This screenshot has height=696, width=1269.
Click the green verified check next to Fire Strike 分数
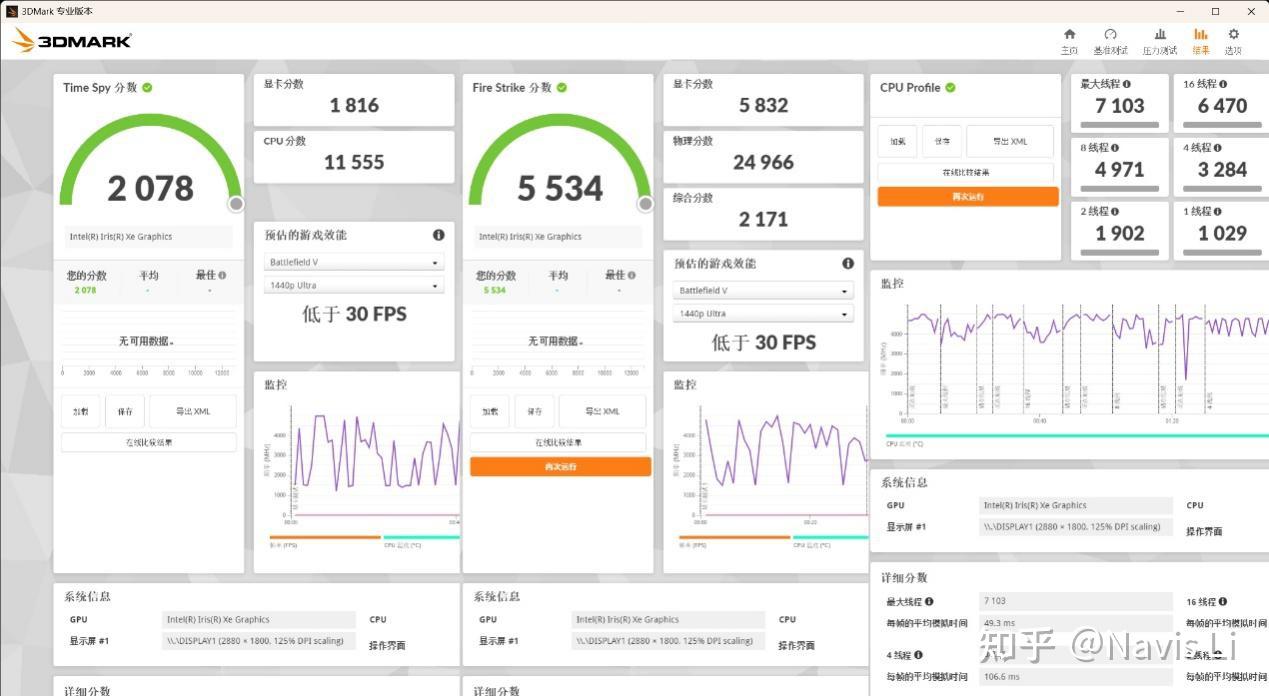click(x=562, y=87)
